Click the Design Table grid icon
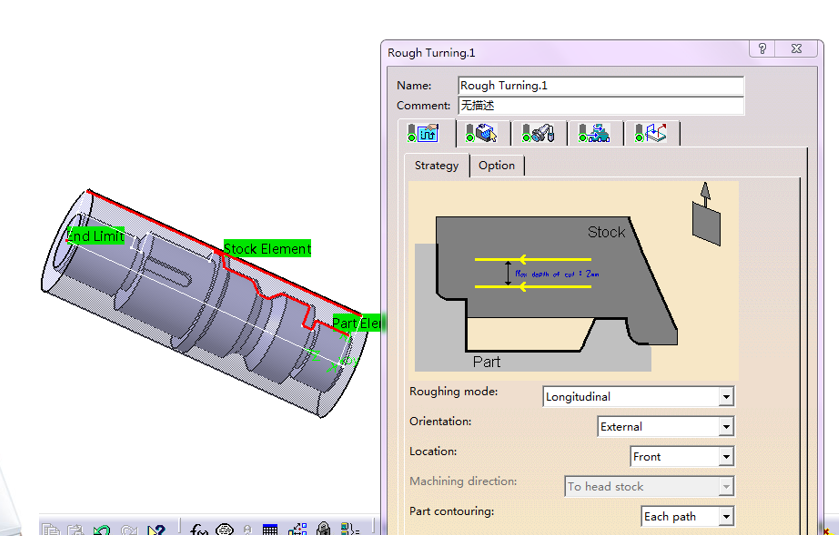Image resolution: width=839 pixels, height=536 pixels. click(x=271, y=529)
